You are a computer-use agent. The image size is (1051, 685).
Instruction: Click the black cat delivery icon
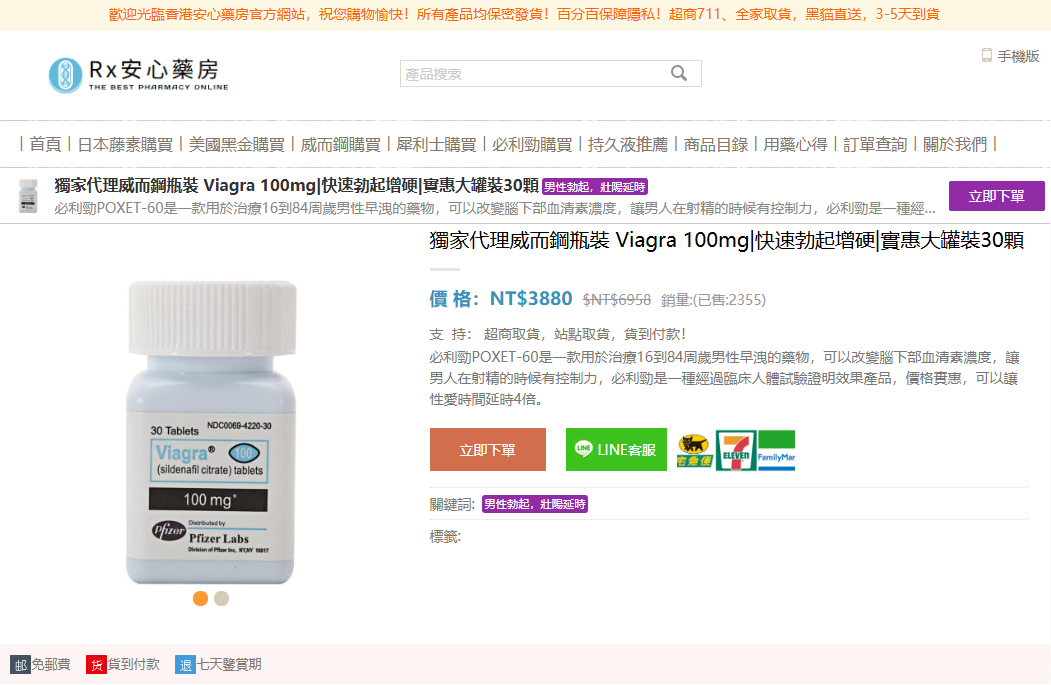[694, 450]
